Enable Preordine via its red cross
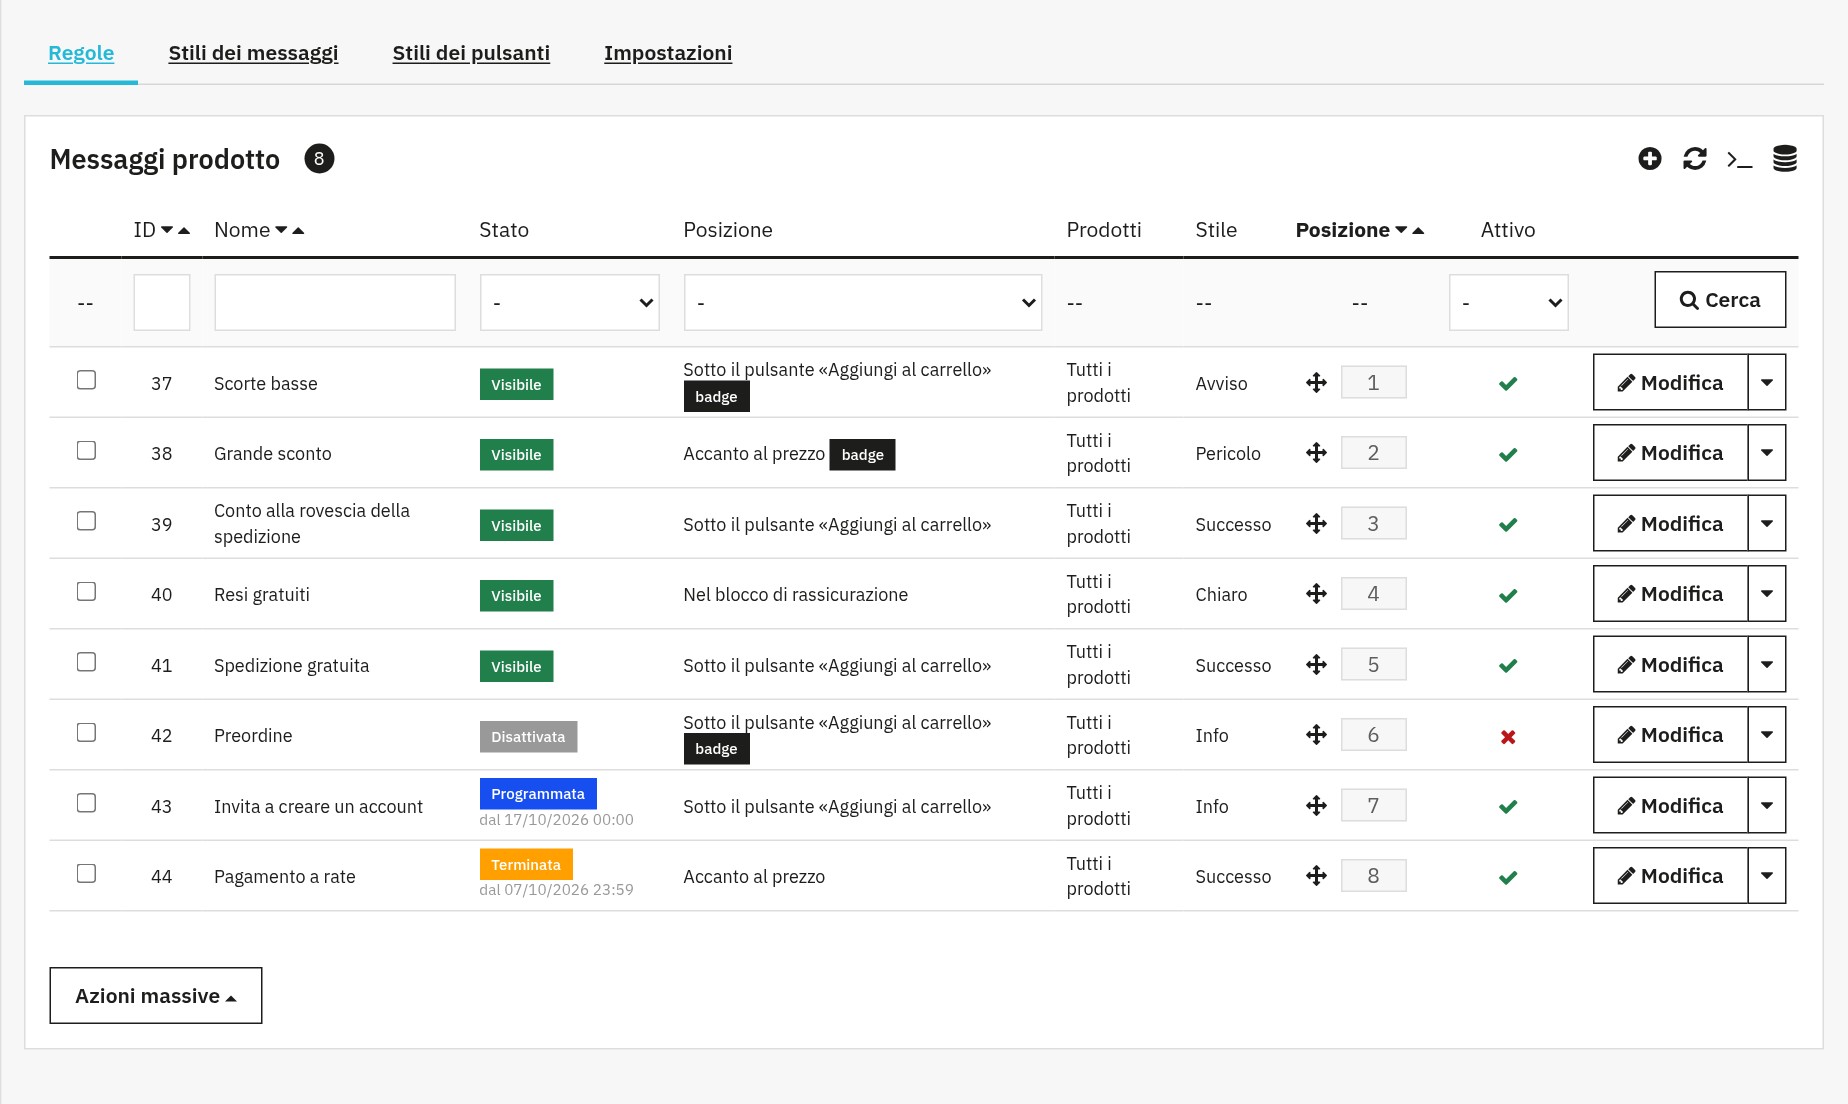This screenshot has width=1848, height=1104. click(x=1508, y=737)
